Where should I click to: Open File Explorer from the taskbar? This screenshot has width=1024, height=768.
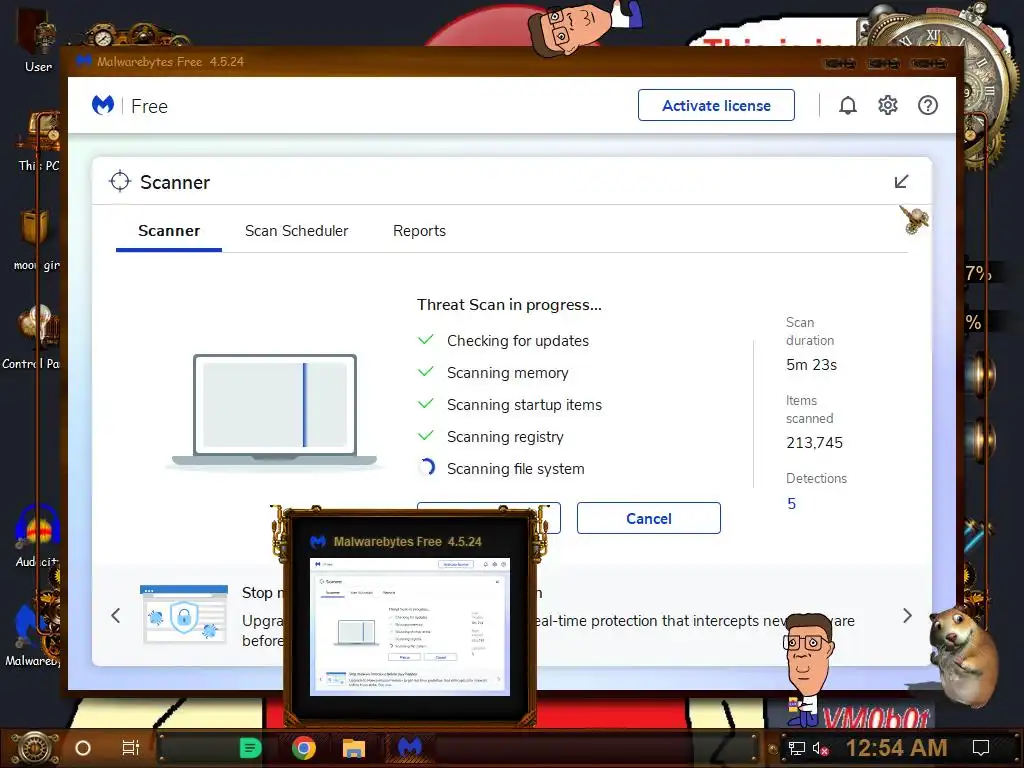(x=353, y=748)
